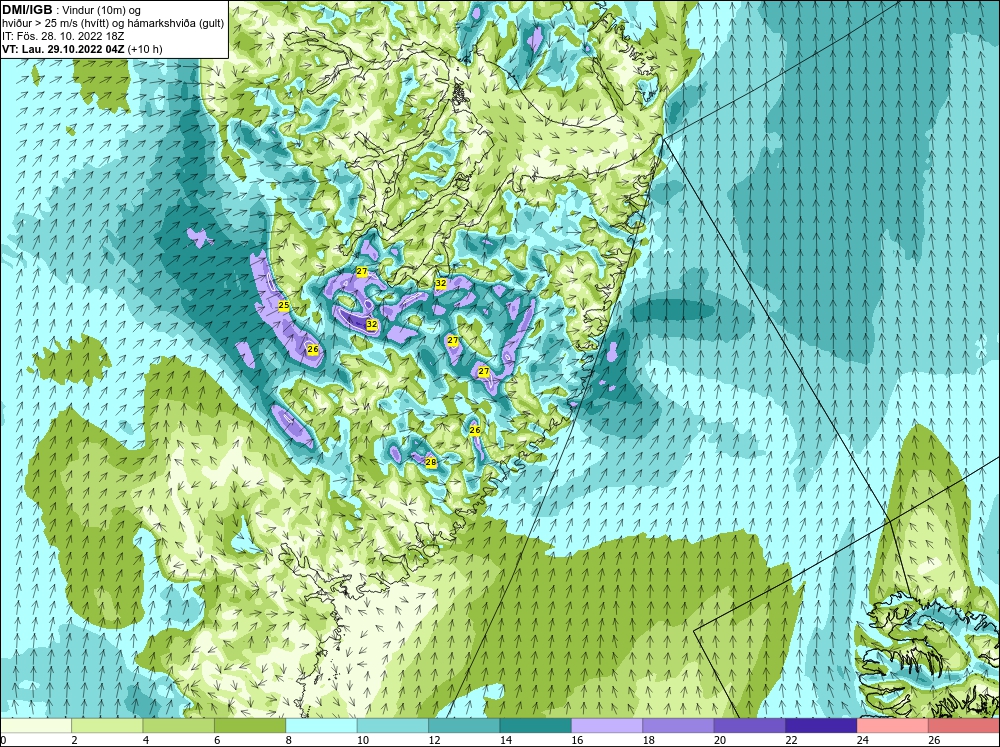1000x747 pixels.
Task: Click the legend scale number 0
Action: tap(3, 740)
